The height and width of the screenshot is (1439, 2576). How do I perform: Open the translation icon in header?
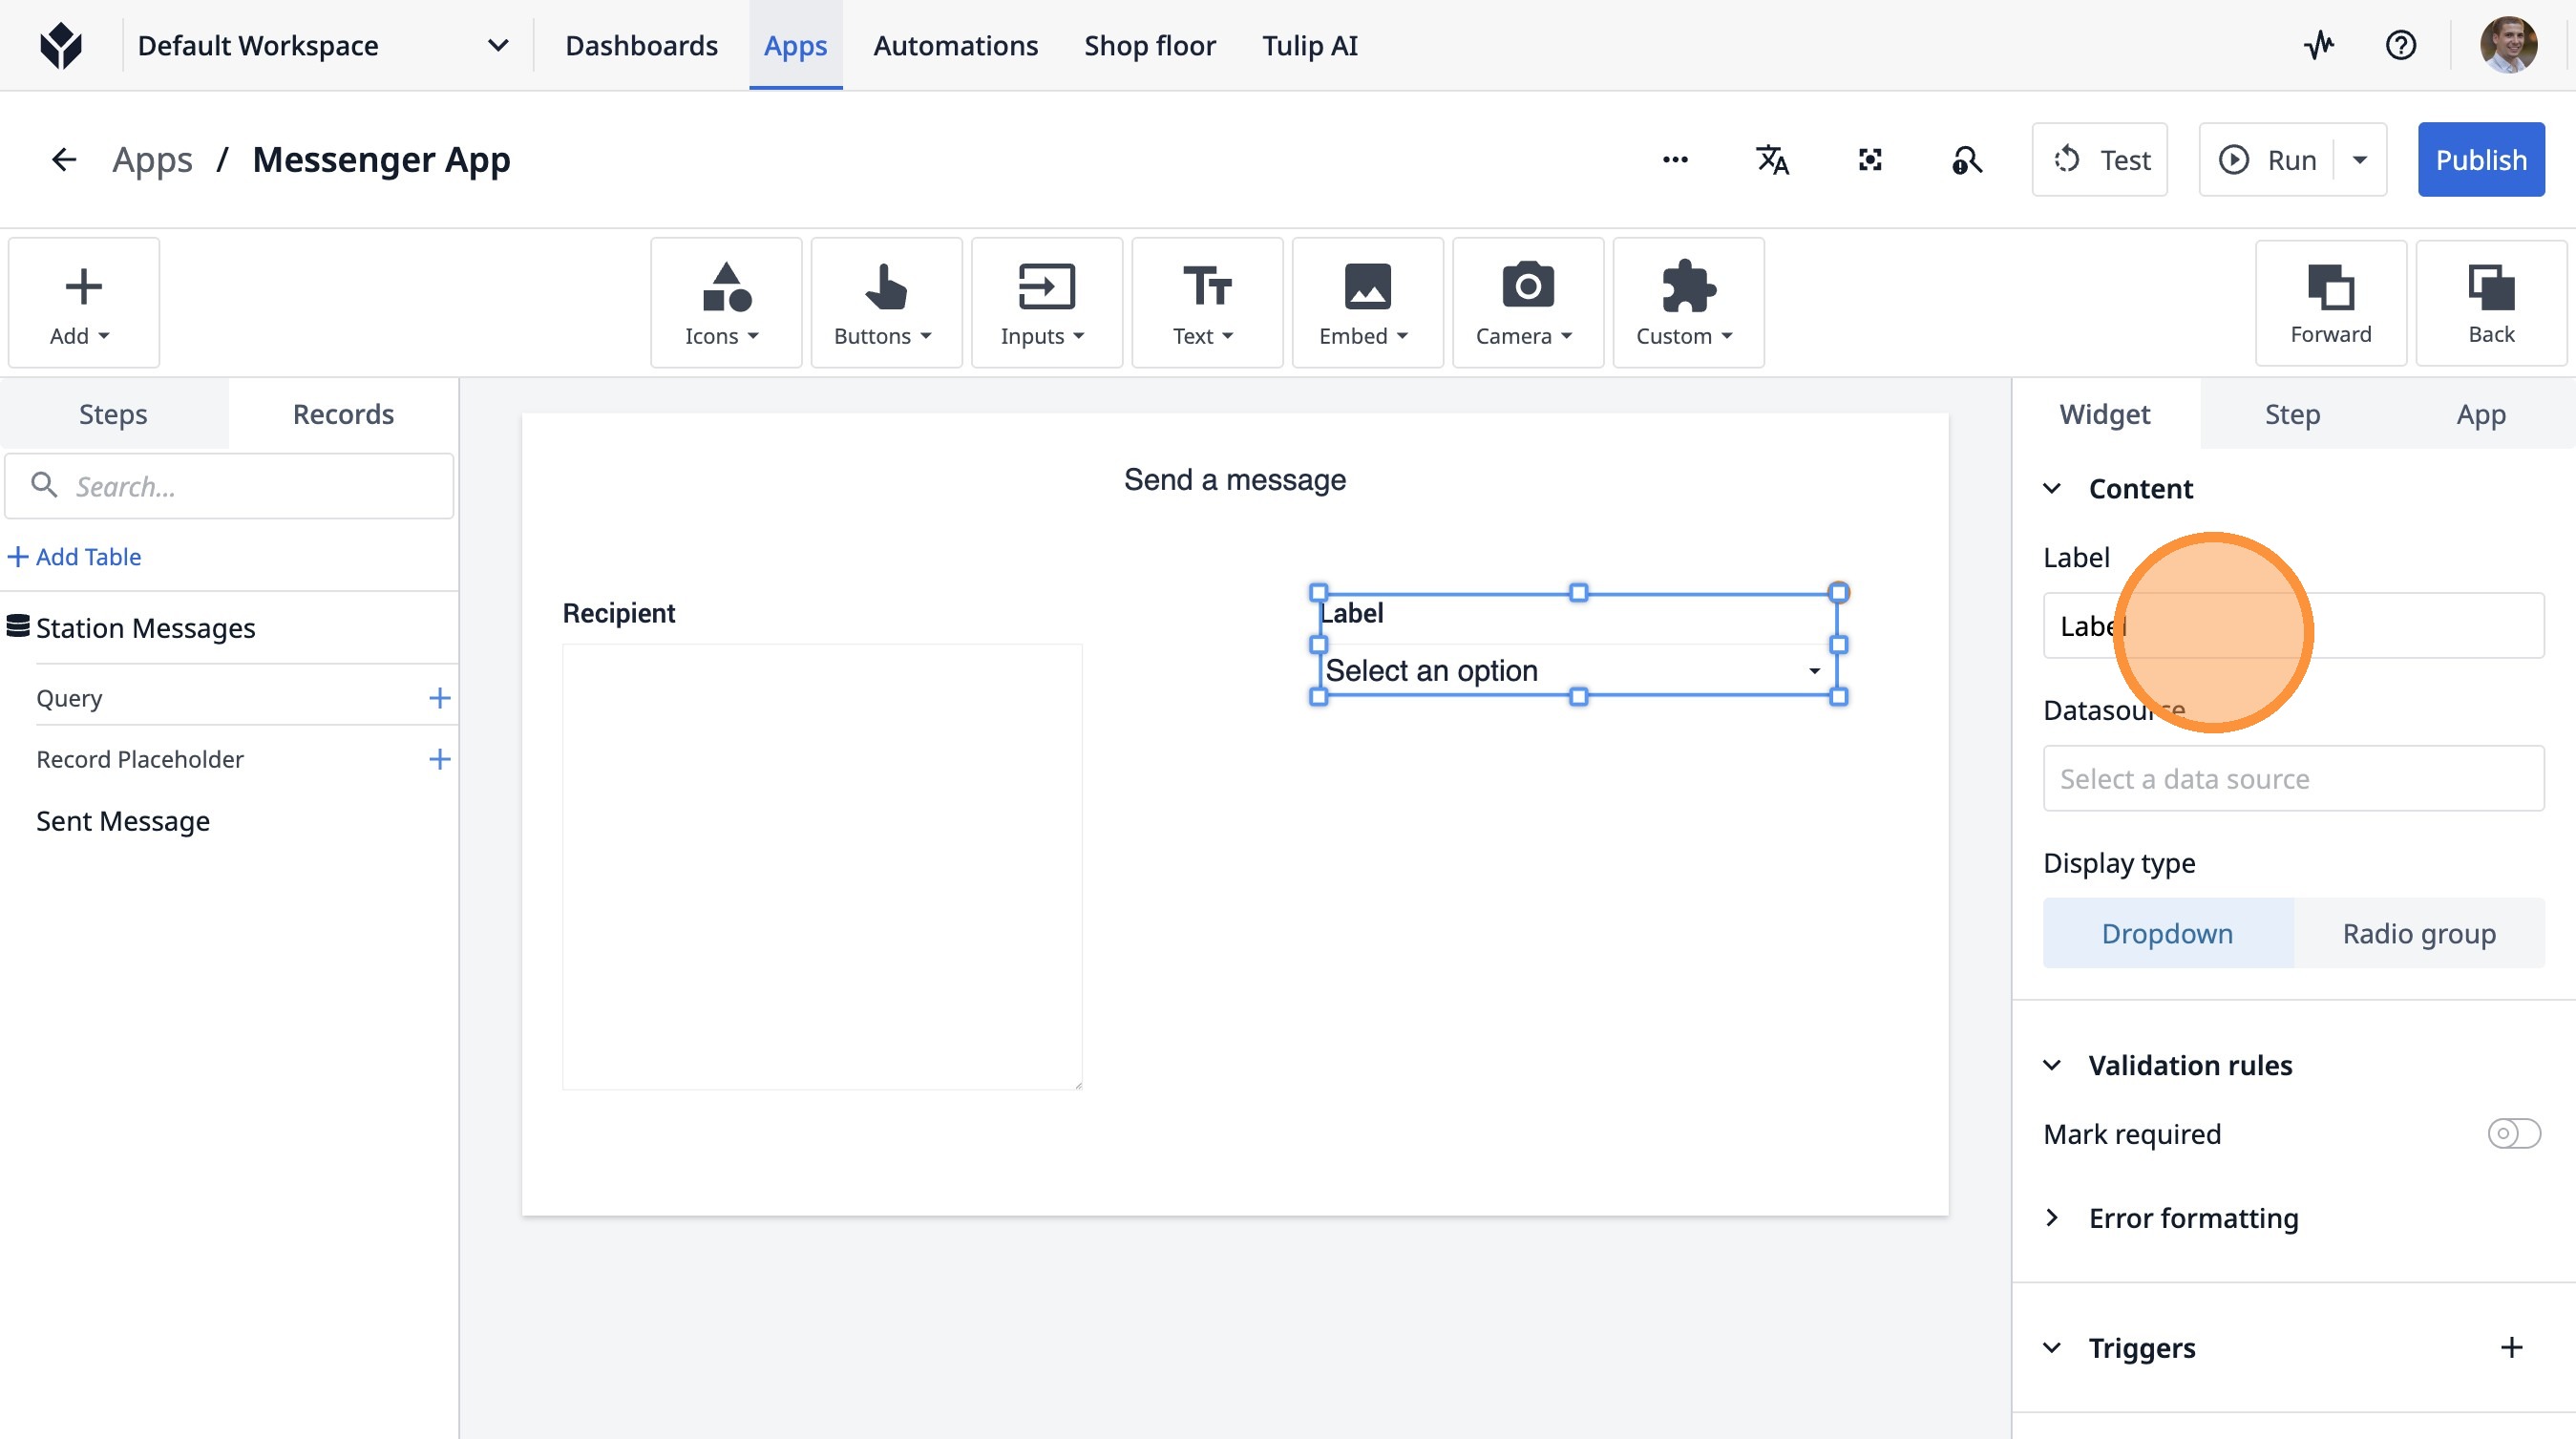click(x=1772, y=160)
